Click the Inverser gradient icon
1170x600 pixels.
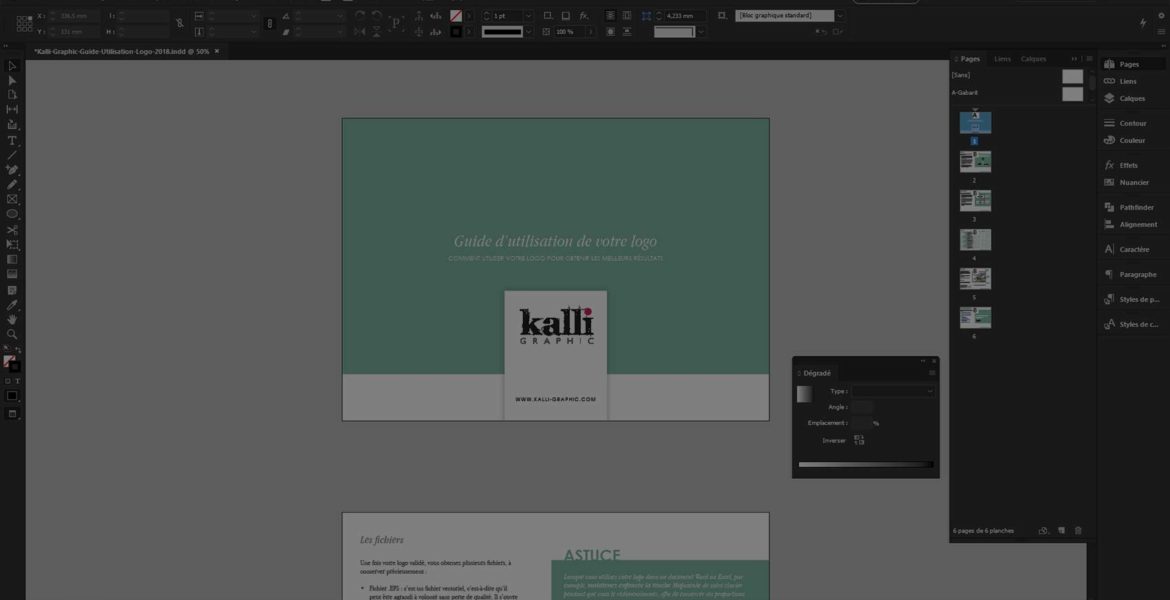pyautogui.click(x=859, y=440)
